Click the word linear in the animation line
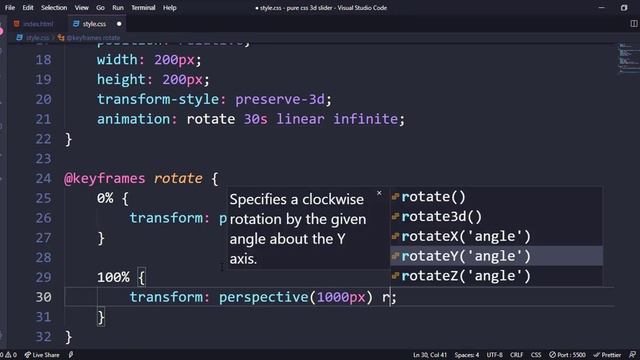Screen dimensions: 640x360 300,119
